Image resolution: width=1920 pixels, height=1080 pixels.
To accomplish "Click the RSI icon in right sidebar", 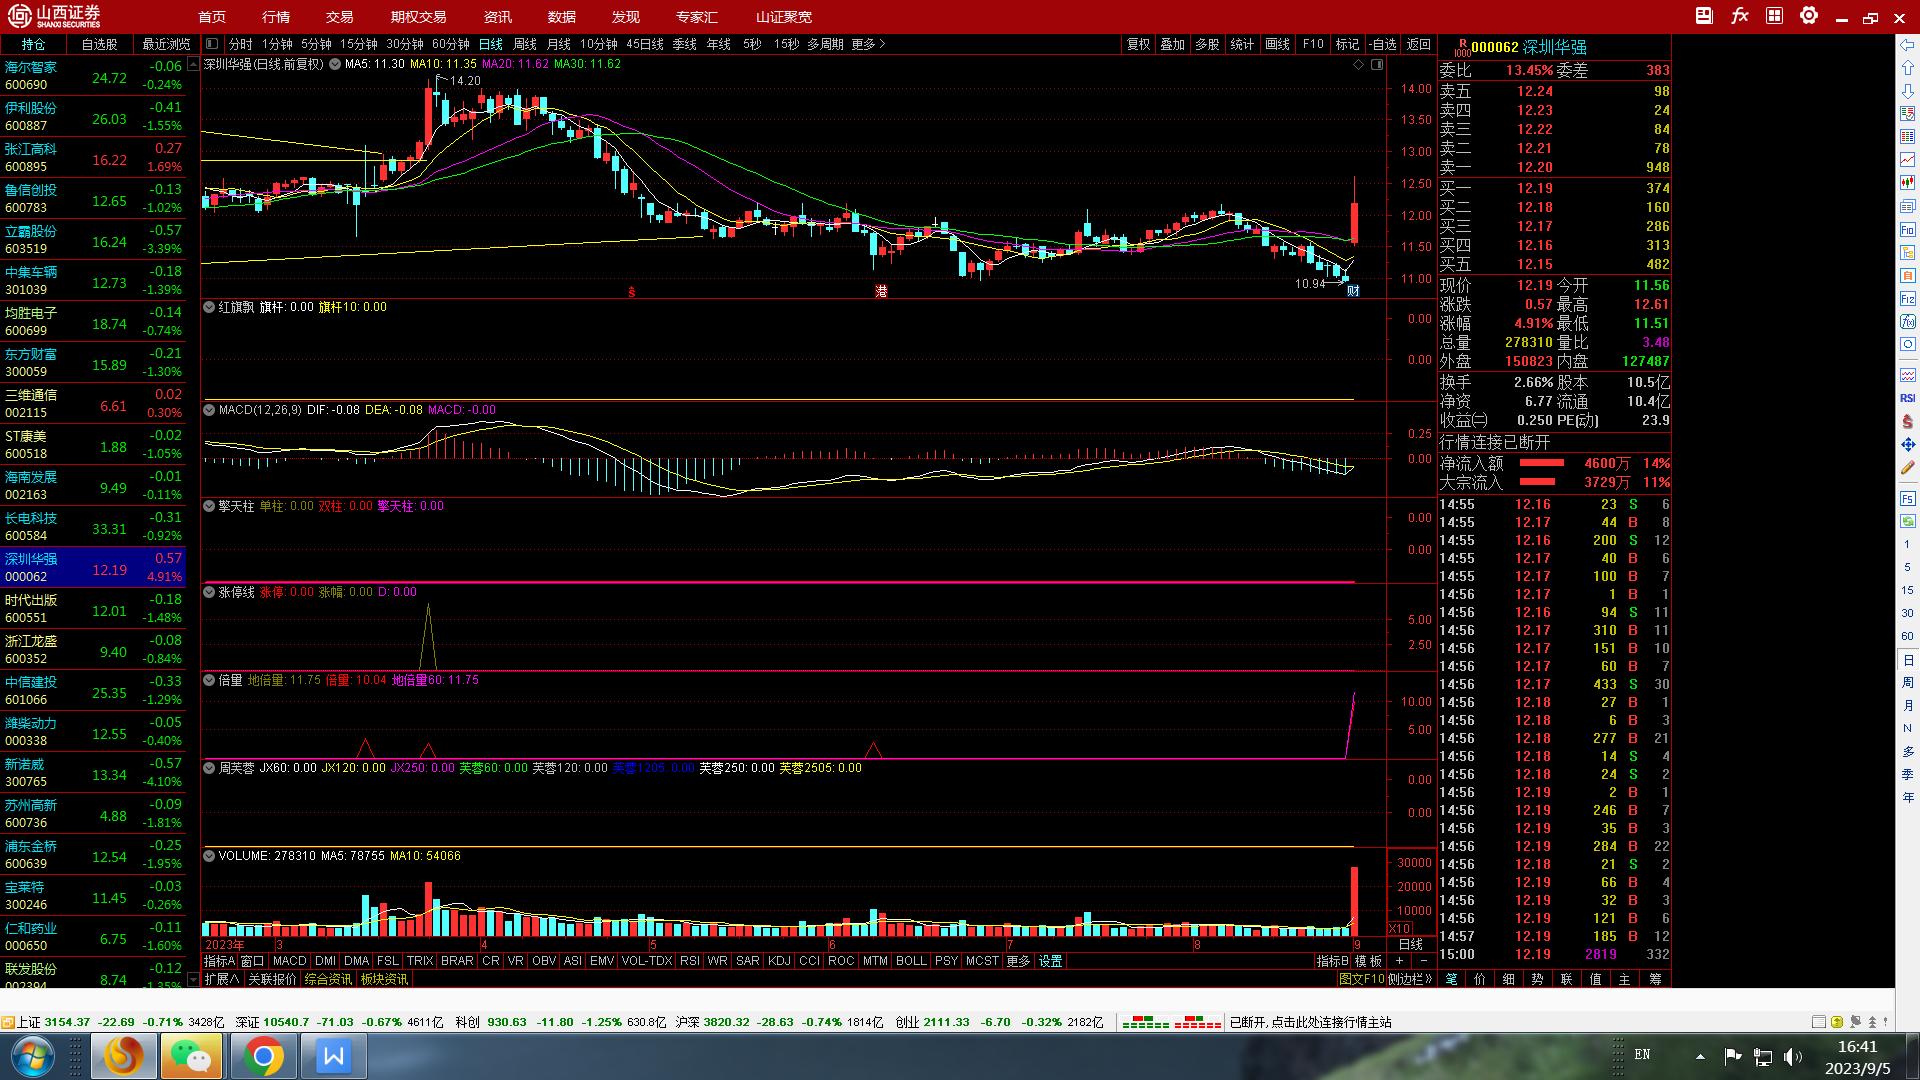I will [x=1907, y=398].
